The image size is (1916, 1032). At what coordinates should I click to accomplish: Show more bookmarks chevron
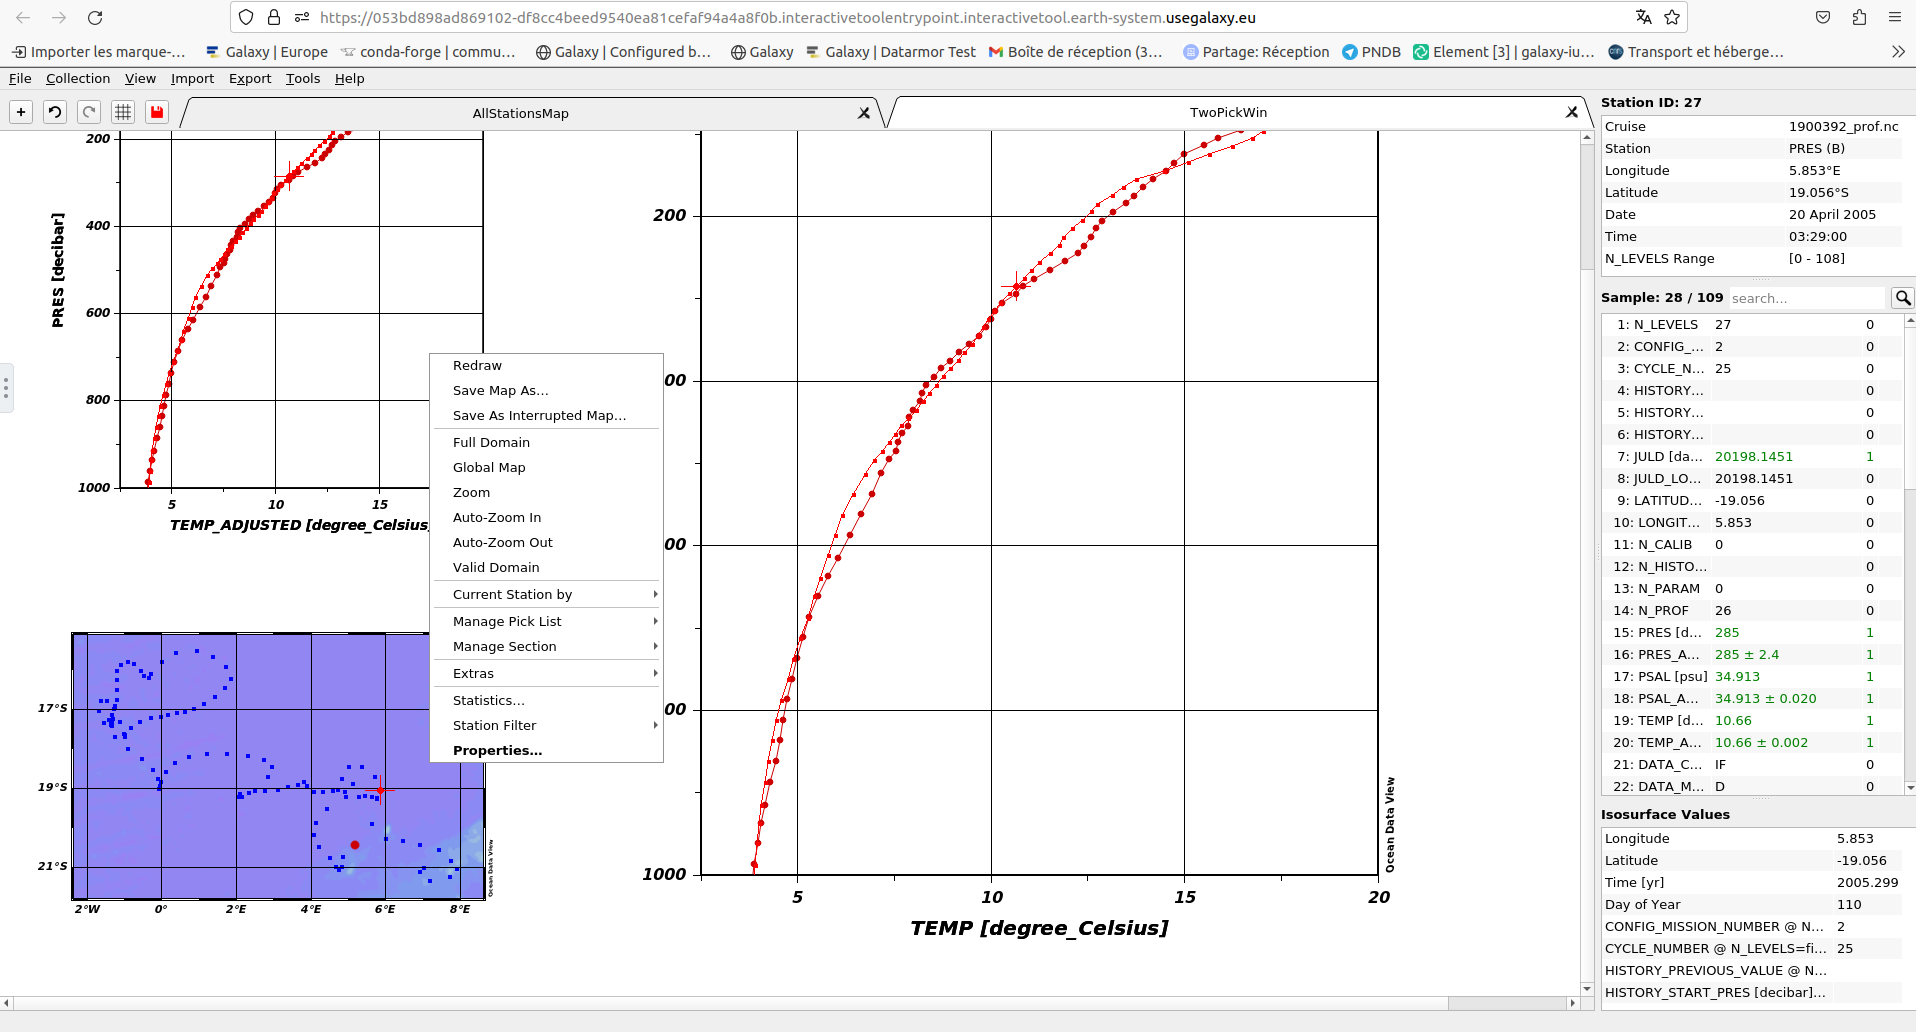(1898, 51)
